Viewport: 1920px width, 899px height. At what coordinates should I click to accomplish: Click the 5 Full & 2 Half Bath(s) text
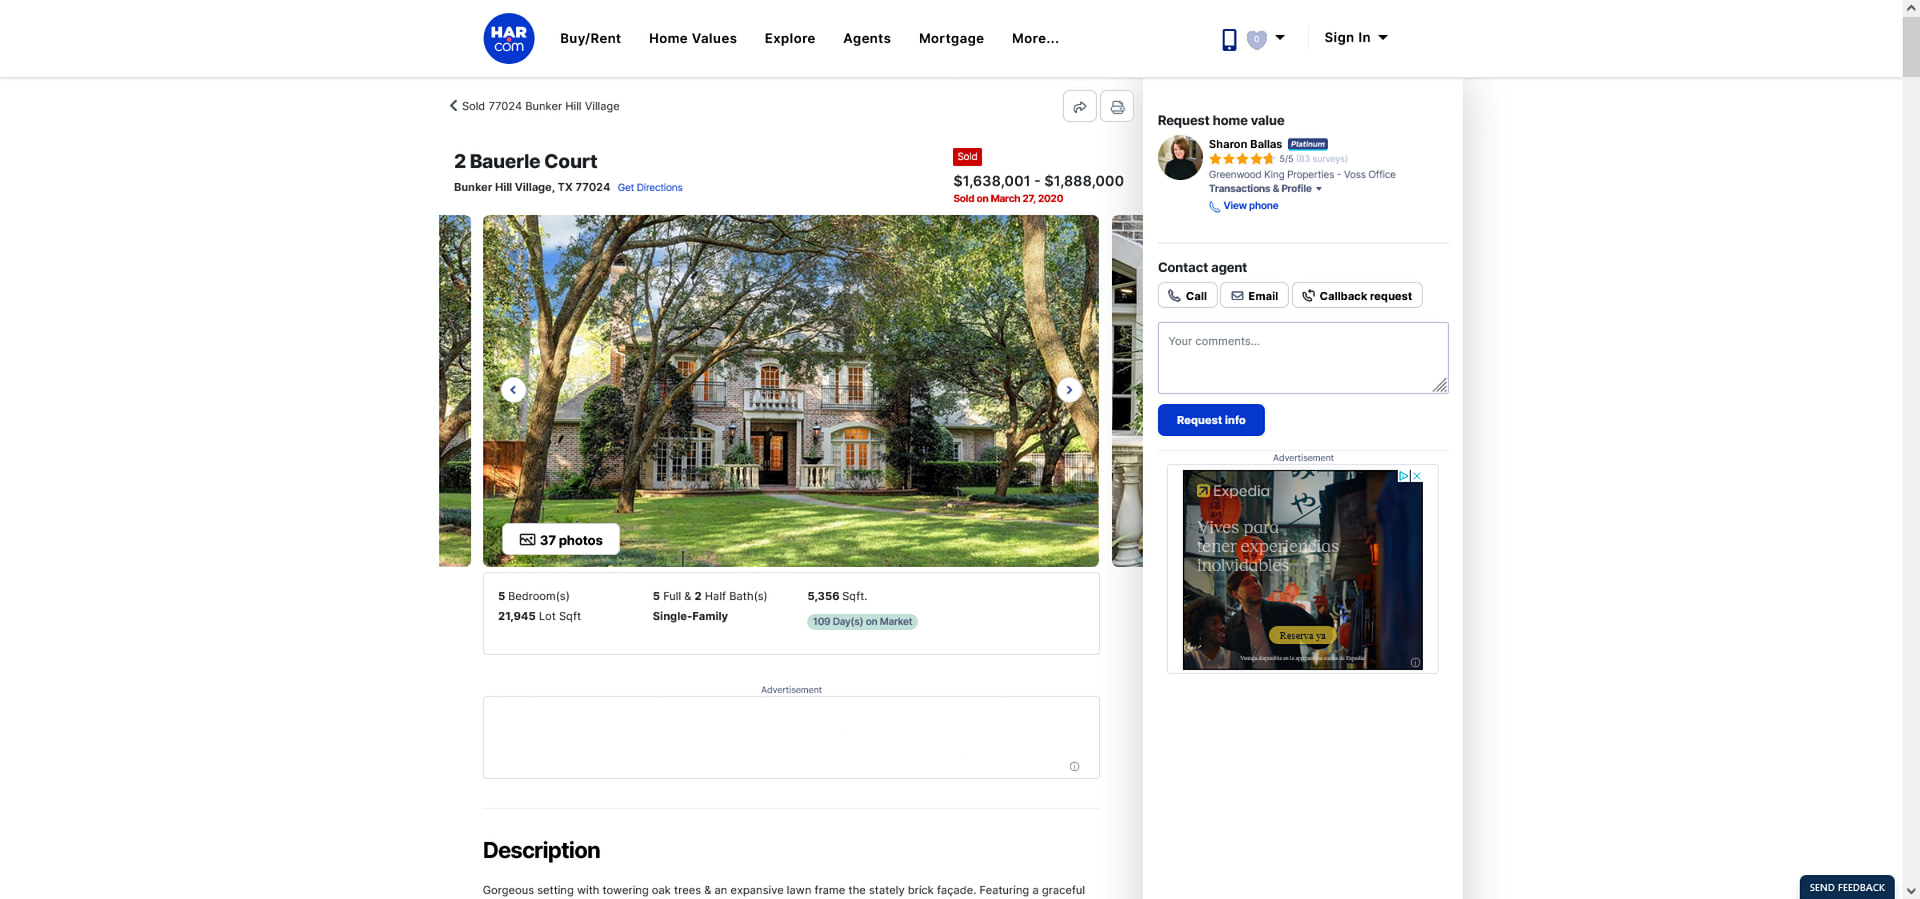coord(710,596)
